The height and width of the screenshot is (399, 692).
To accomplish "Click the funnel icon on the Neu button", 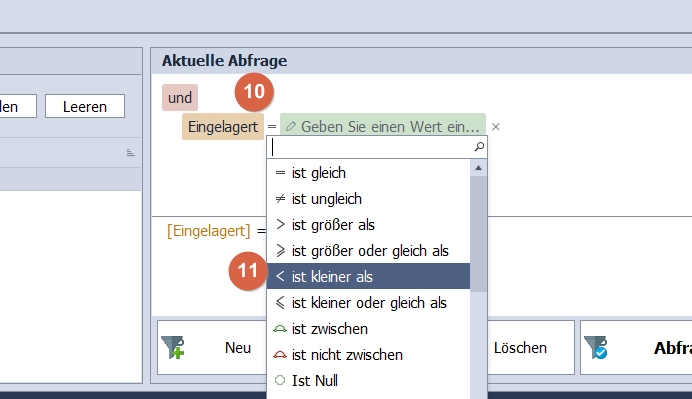I will click(173, 347).
